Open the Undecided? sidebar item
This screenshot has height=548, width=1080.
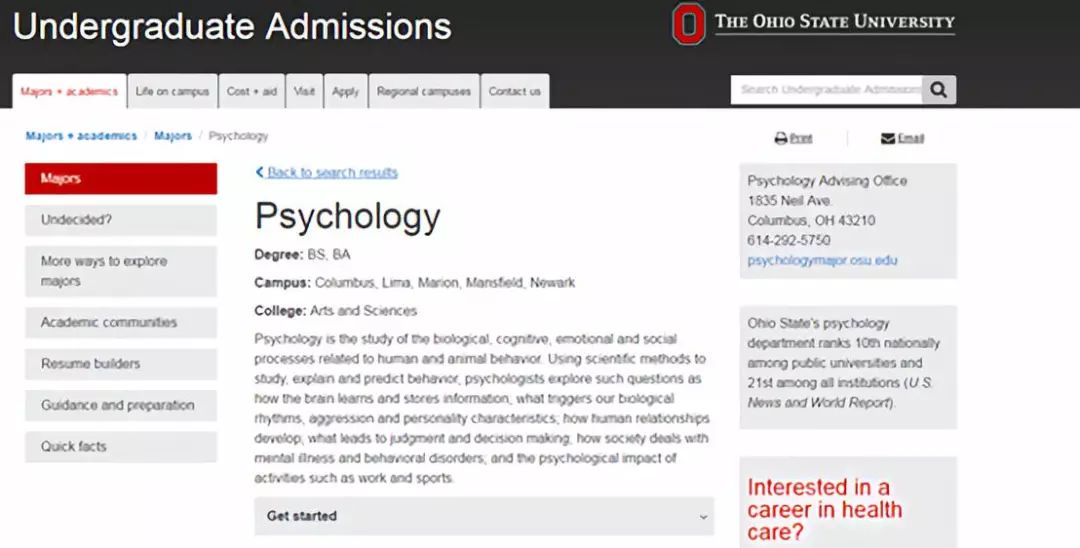tap(121, 220)
